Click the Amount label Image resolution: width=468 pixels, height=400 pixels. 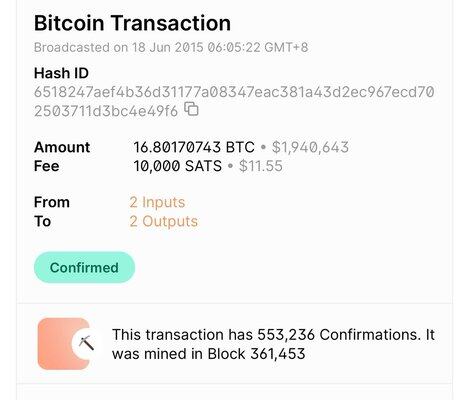62,147
